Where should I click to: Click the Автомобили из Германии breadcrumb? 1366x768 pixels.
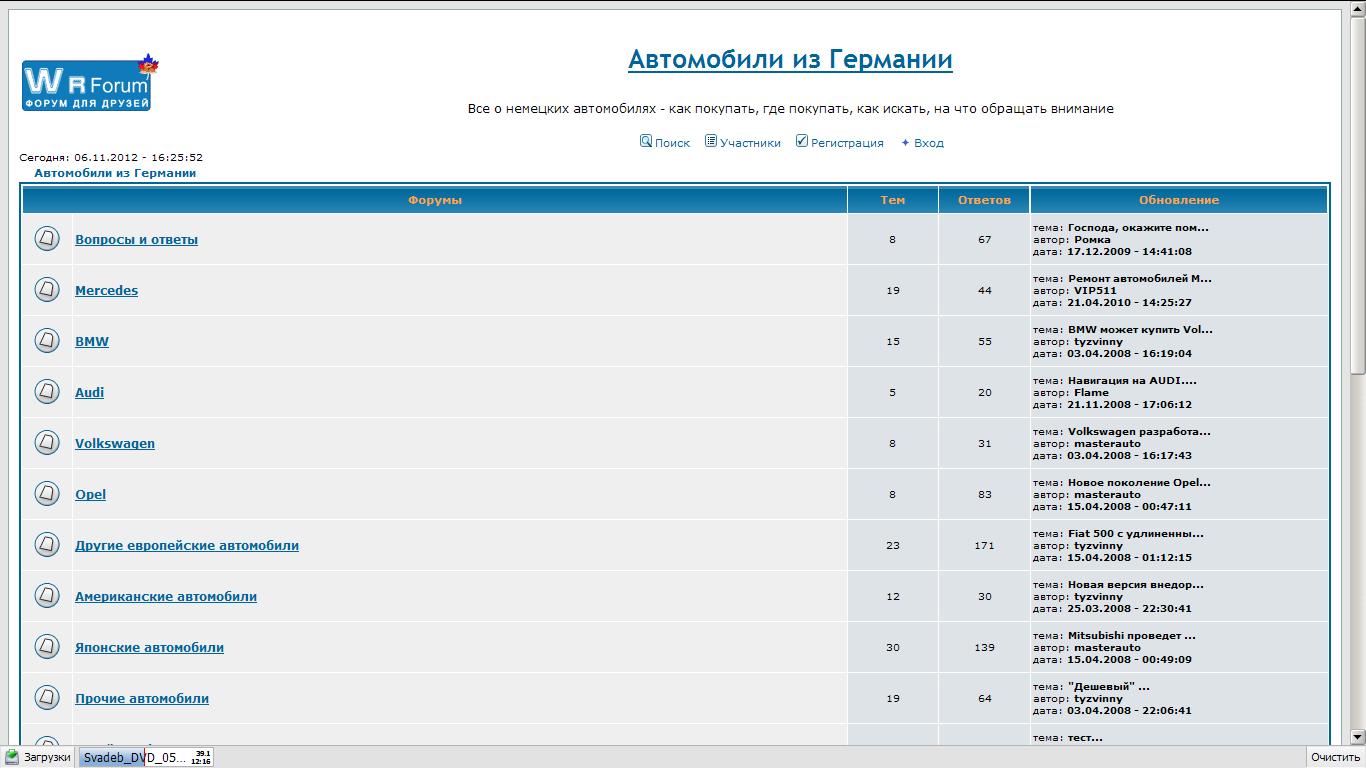pos(115,173)
